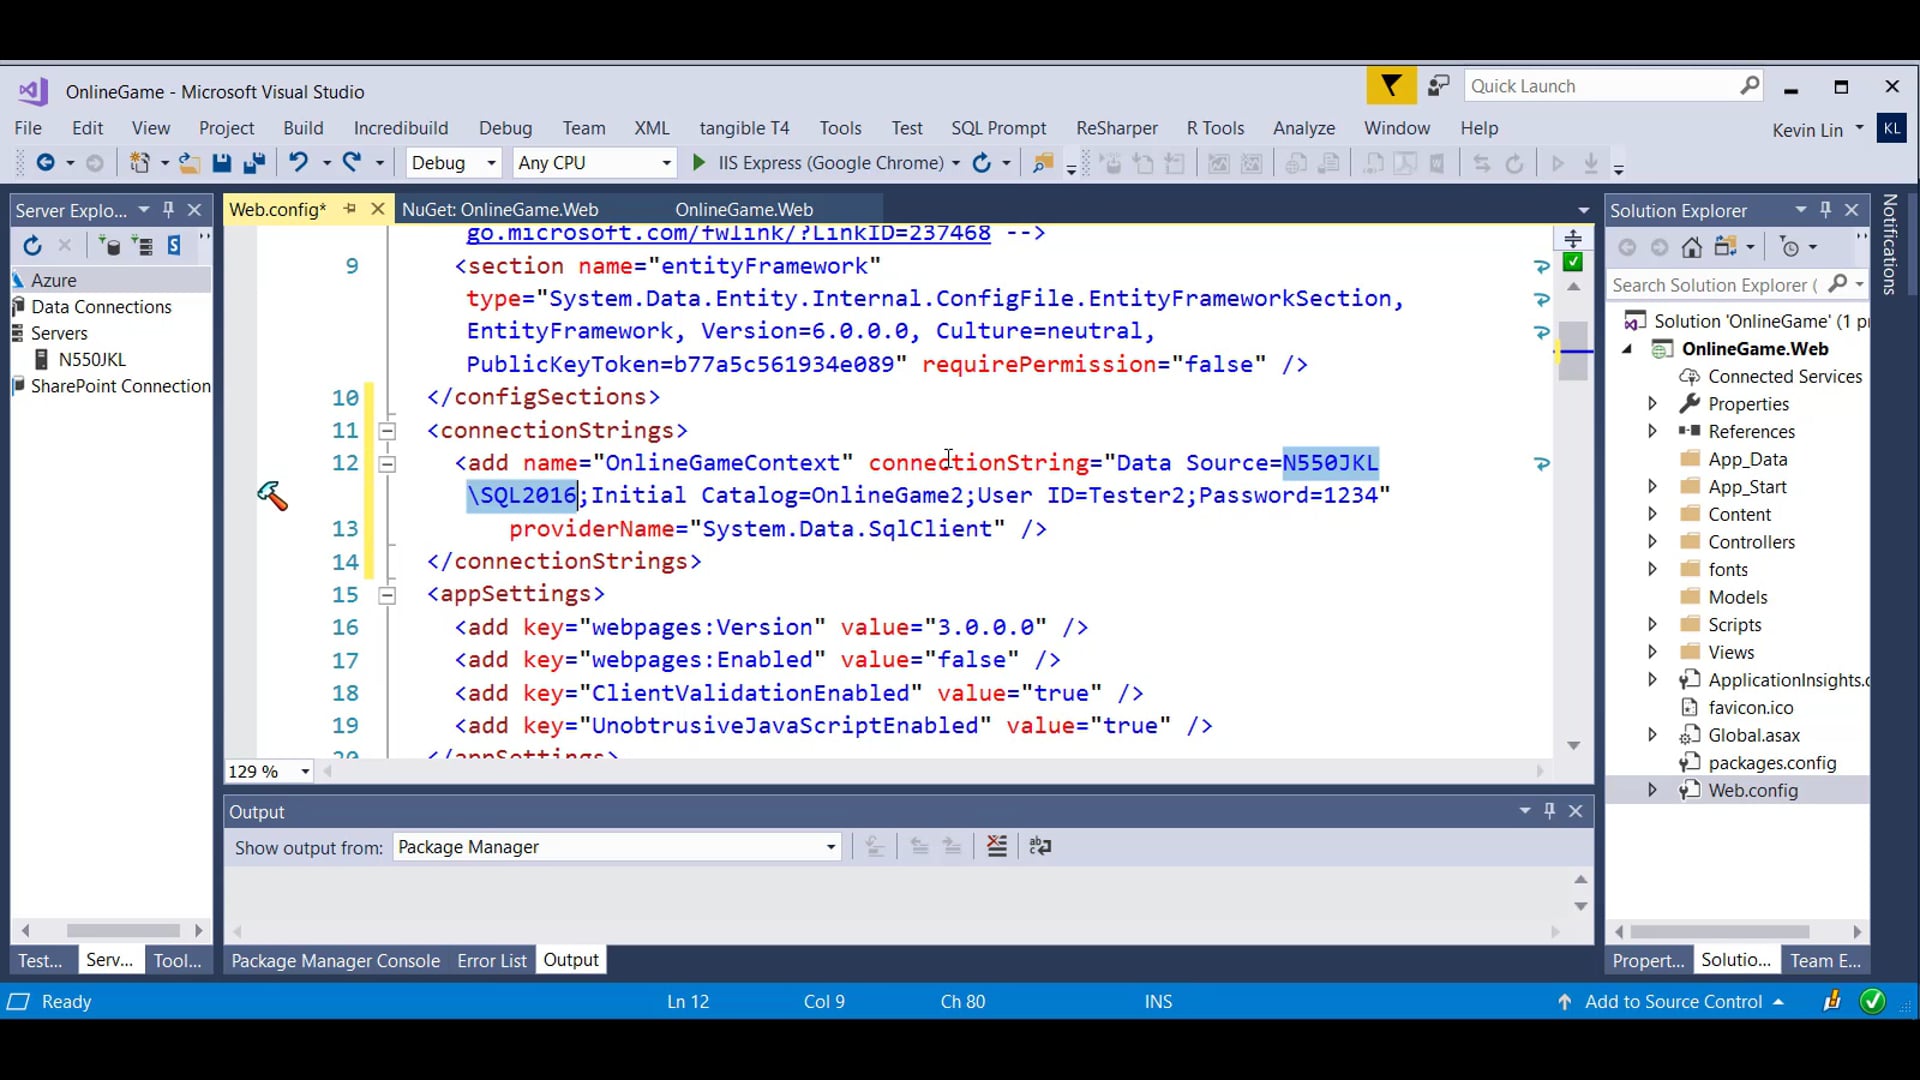This screenshot has height=1080, width=1920.
Task: Refresh the Server Explorer connections
Action: click(33, 245)
